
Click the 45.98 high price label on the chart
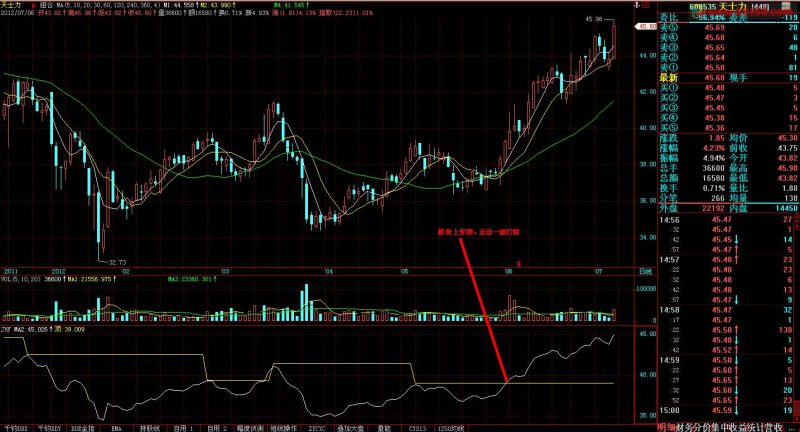point(594,19)
